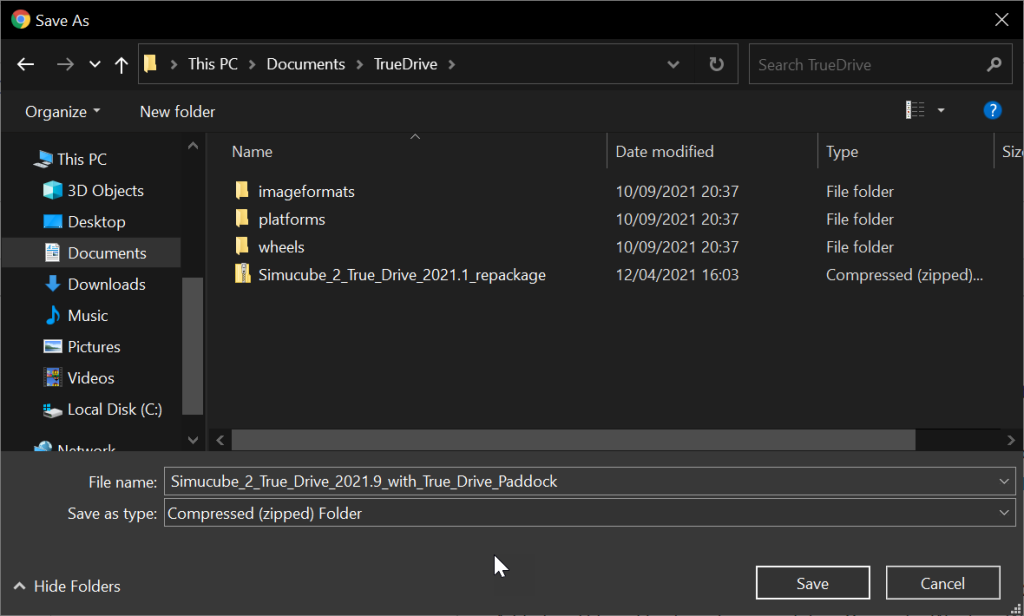
Task: Go forward with the right arrow
Action: (x=65, y=64)
